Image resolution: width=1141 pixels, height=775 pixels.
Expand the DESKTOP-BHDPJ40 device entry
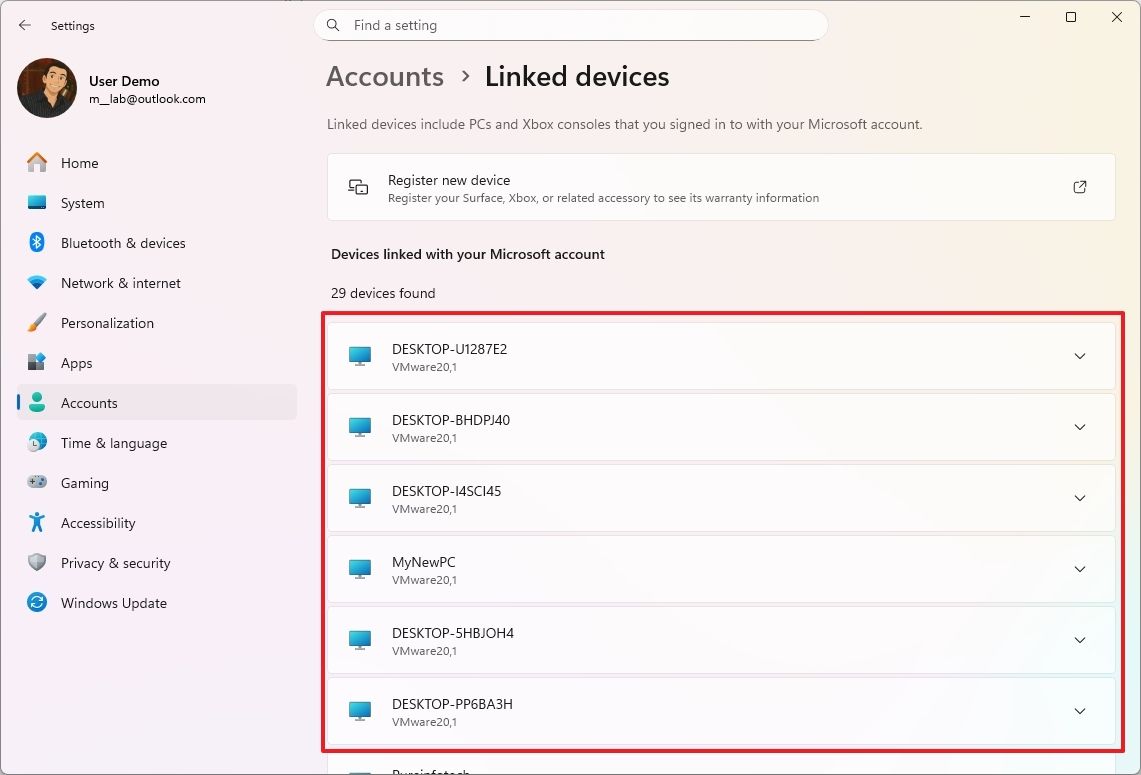point(1079,427)
